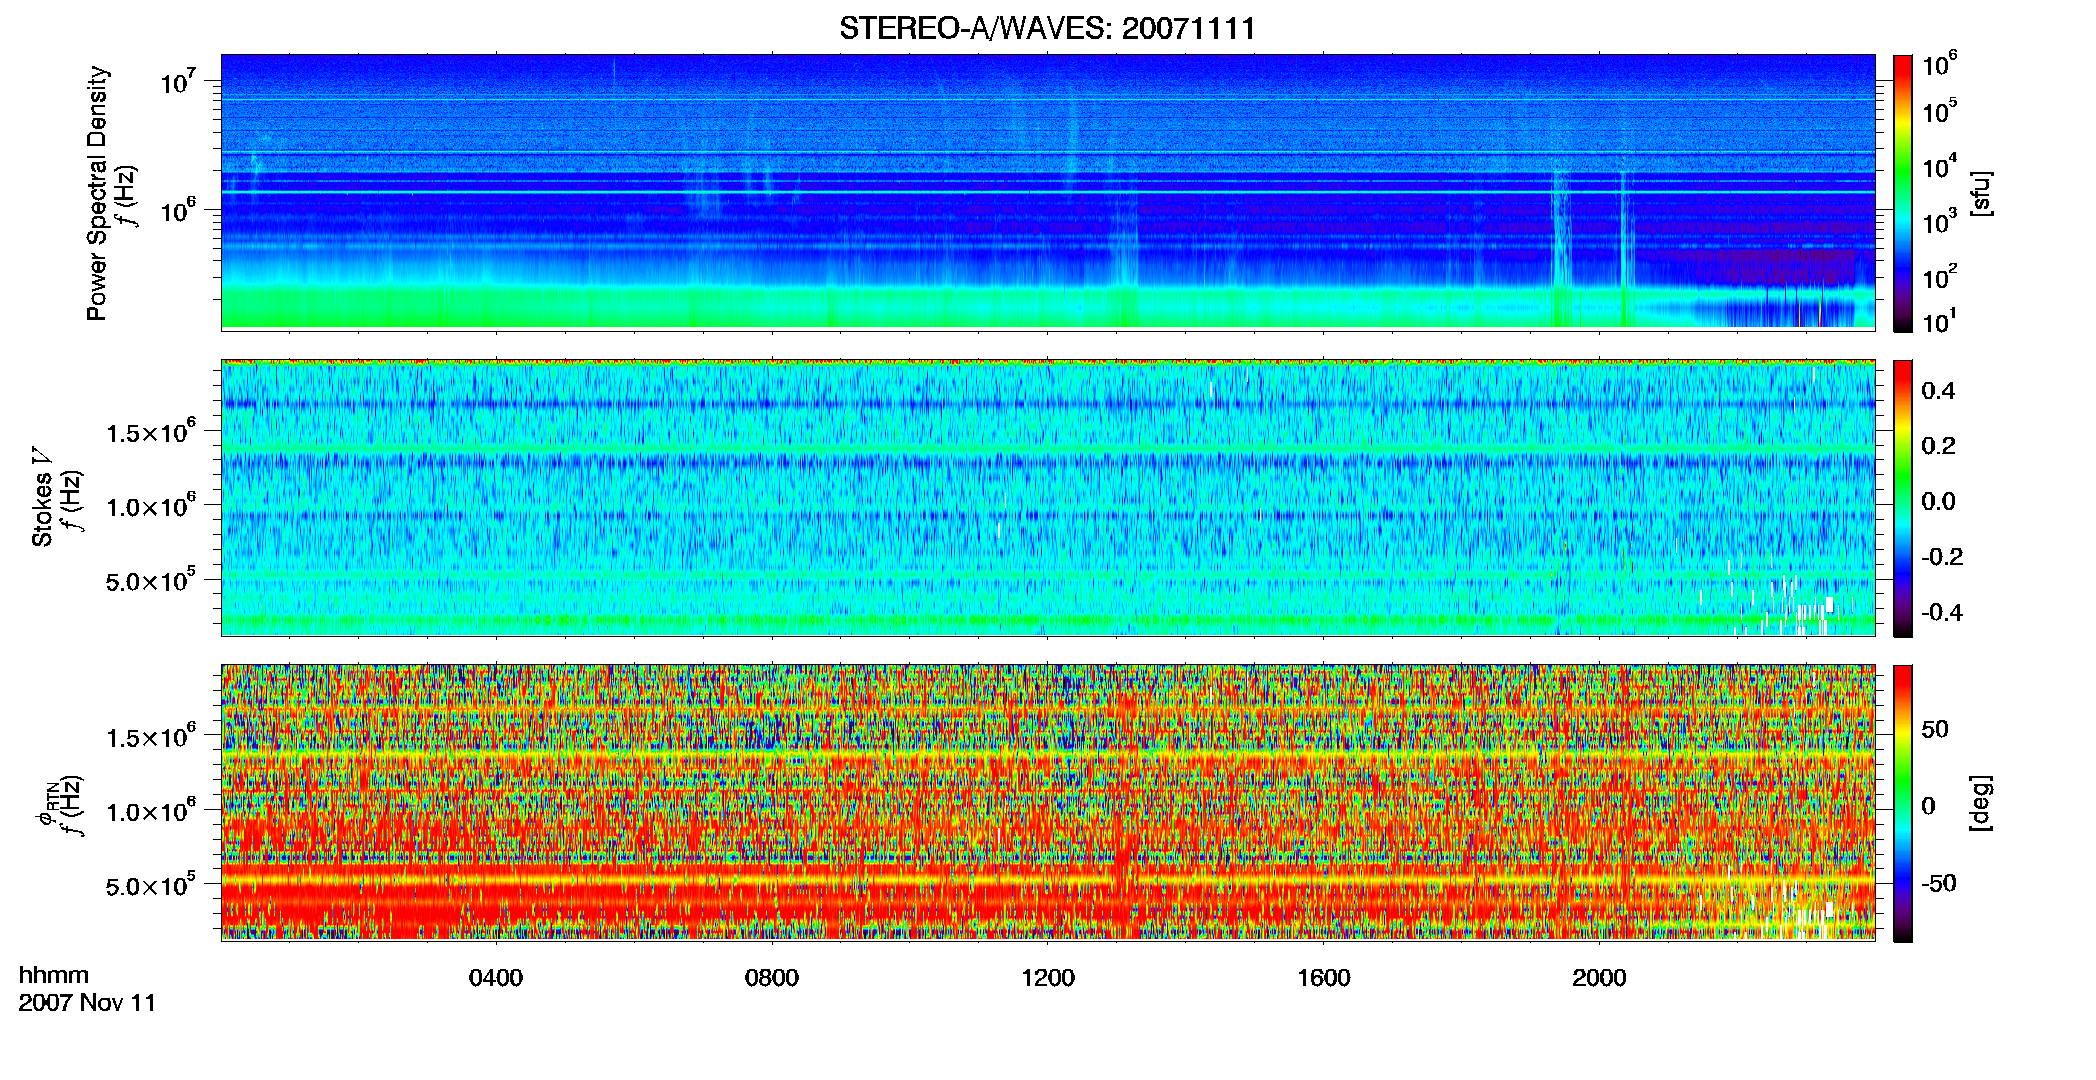Click inside the Power Spectral Density spectrogram

1048,191
